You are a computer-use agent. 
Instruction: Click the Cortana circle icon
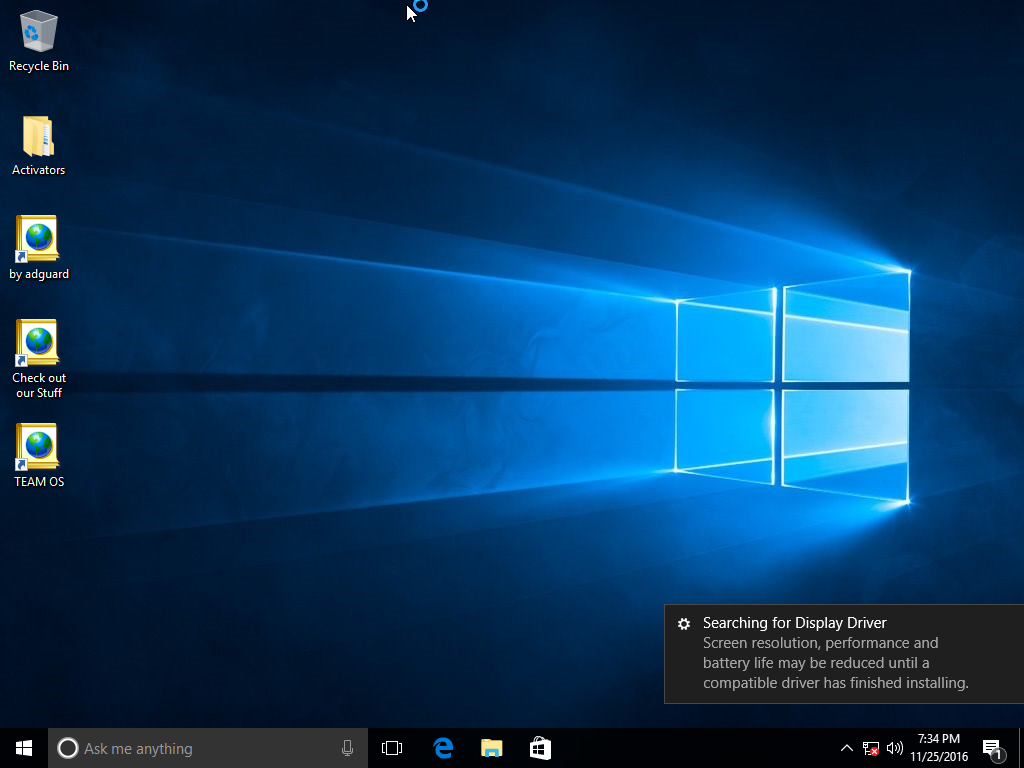[x=67, y=748]
